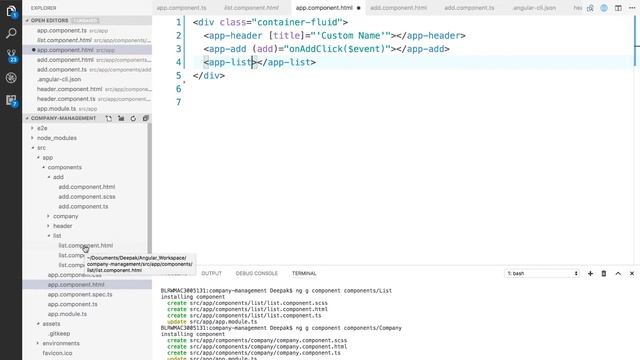640x360 pixels.
Task: Click the open changes icon in editor toolbar
Action: (590, 8)
